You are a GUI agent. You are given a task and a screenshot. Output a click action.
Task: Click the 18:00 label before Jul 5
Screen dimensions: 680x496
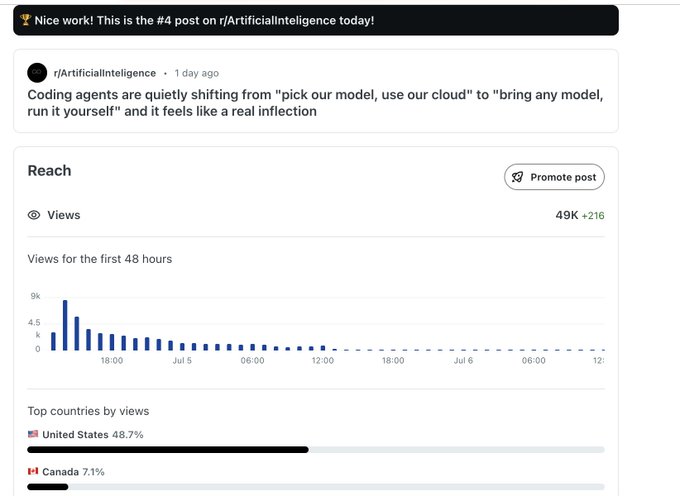click(x=112, y=360)
